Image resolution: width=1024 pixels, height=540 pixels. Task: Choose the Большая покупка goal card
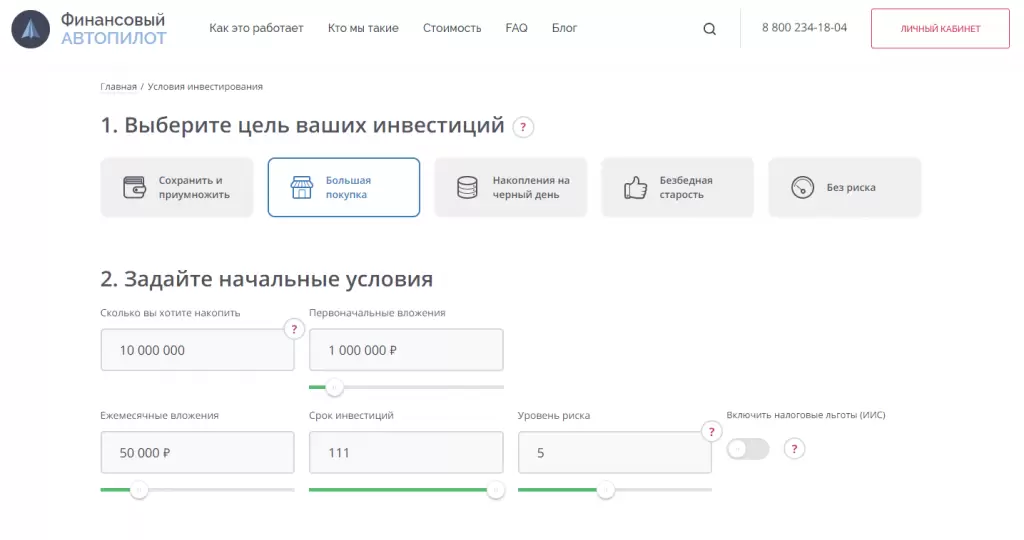click(x=343, y=187)
